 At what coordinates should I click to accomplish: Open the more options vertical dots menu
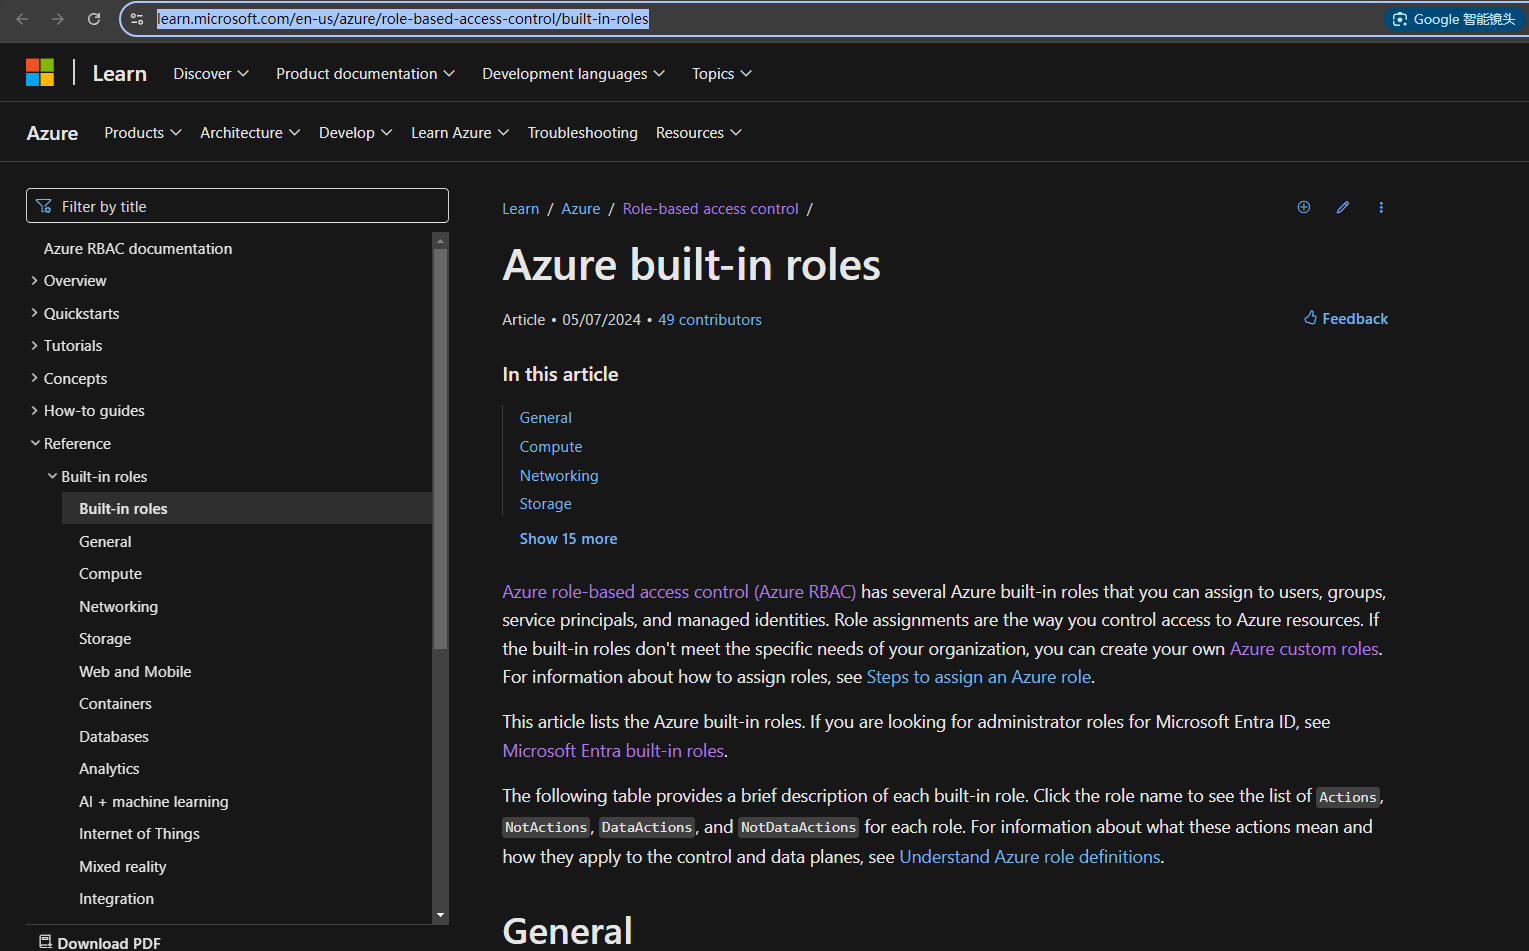pyautogui.click(x=1381, y=207)
